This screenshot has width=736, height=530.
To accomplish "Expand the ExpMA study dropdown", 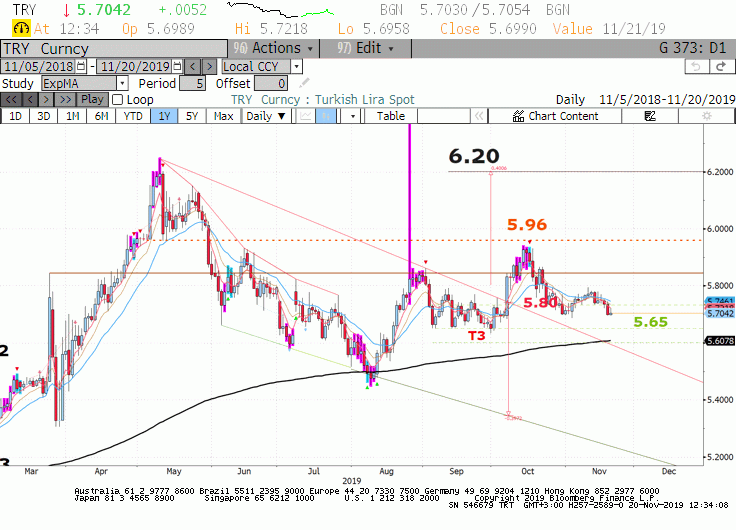I will (x=122, y=84).
